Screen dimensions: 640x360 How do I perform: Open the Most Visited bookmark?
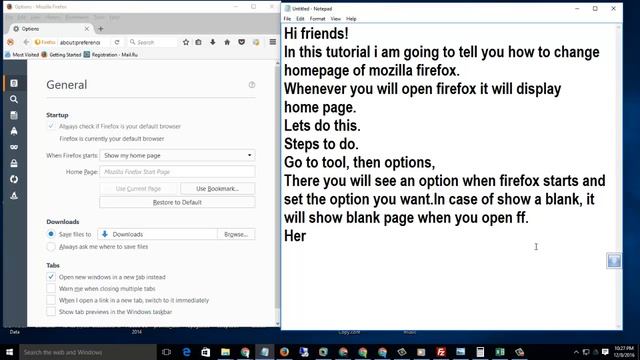[22, 55]
